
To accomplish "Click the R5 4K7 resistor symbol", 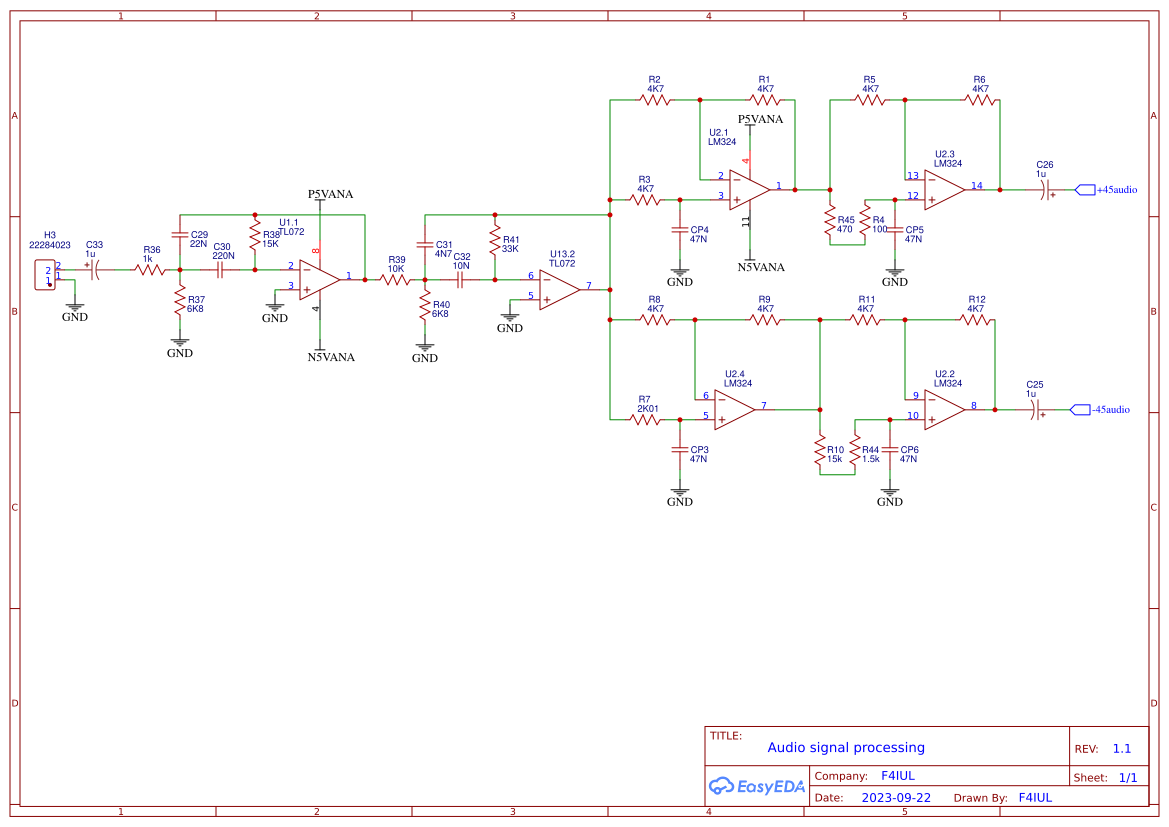I will tap(870, 100).
